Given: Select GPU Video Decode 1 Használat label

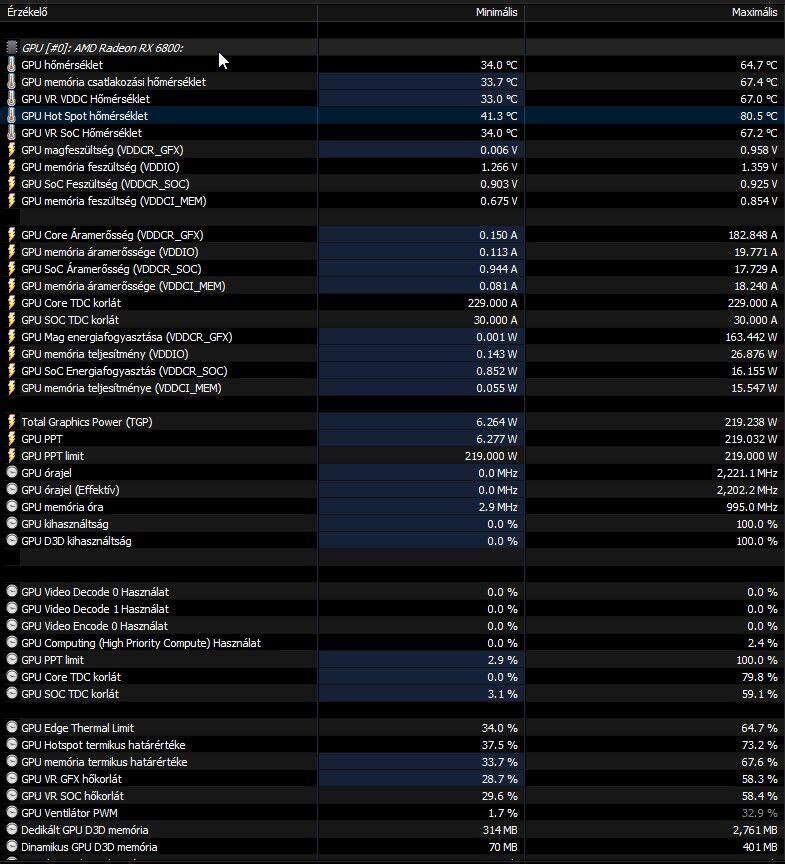Looking at the screenshot, I should (x=95, y=609).
